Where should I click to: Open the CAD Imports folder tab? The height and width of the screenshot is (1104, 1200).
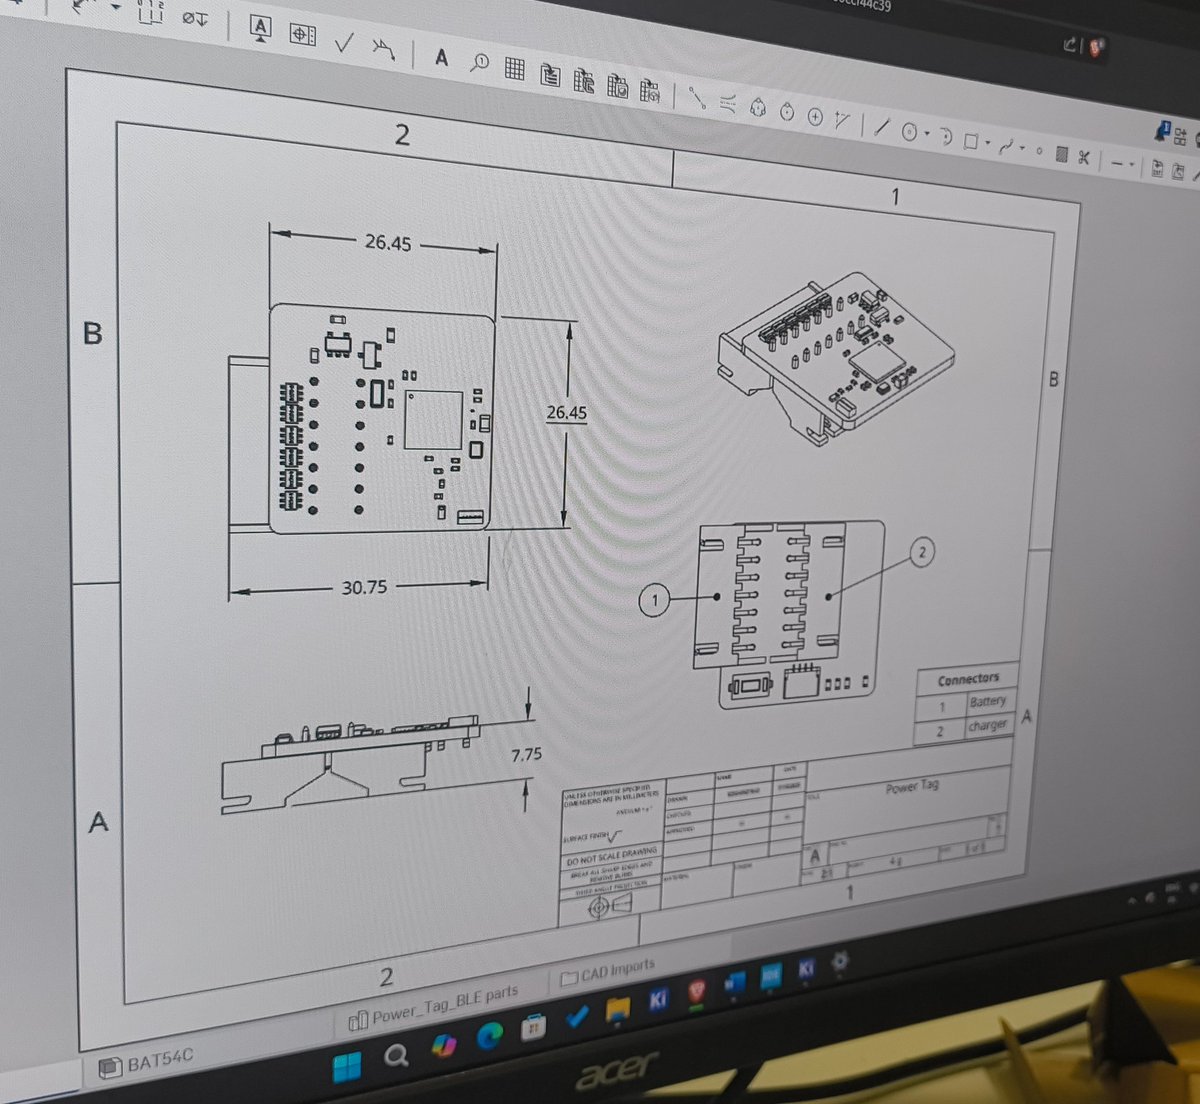pos(608,972)
